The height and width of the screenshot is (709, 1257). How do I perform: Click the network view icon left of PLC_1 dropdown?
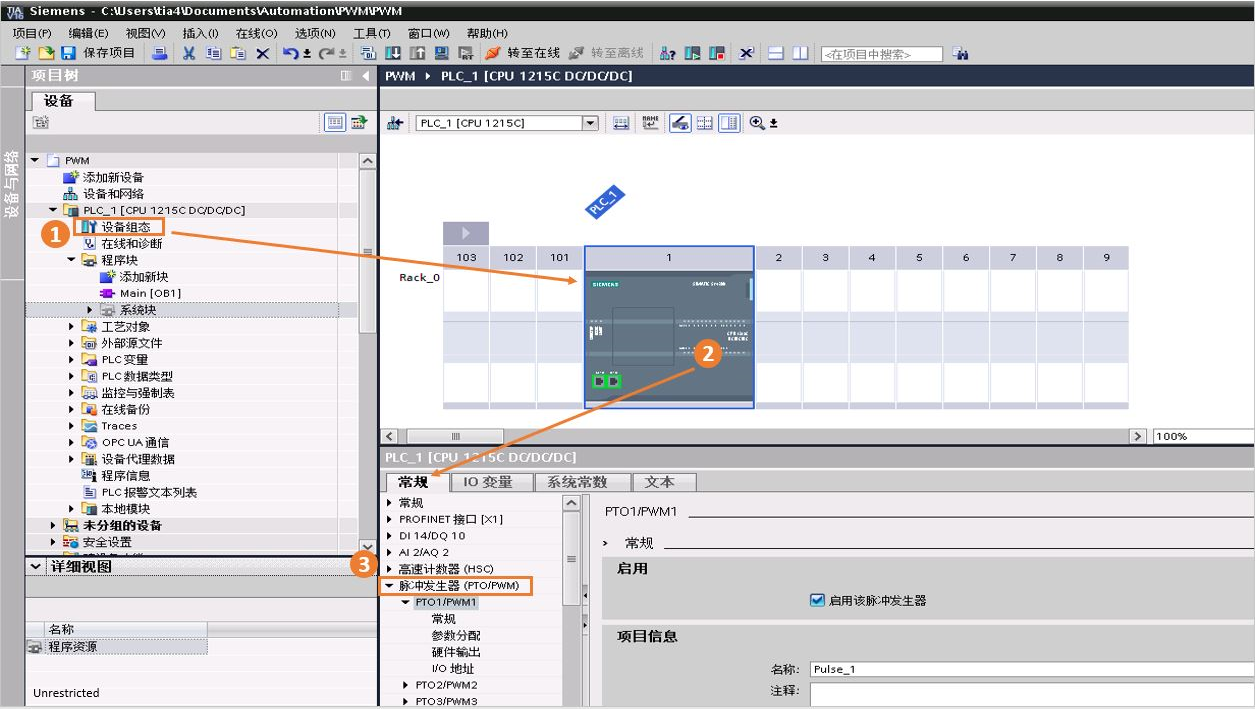tap(394, 123)
